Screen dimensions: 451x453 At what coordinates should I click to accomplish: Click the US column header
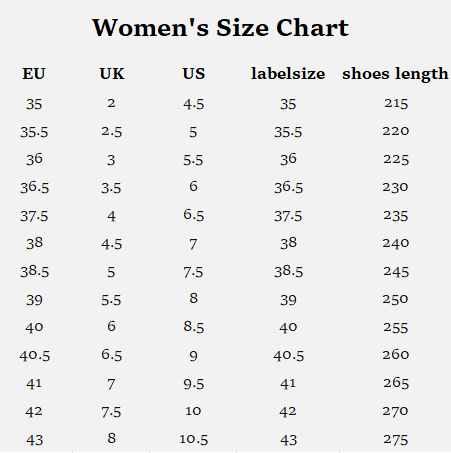coord(194,74)
